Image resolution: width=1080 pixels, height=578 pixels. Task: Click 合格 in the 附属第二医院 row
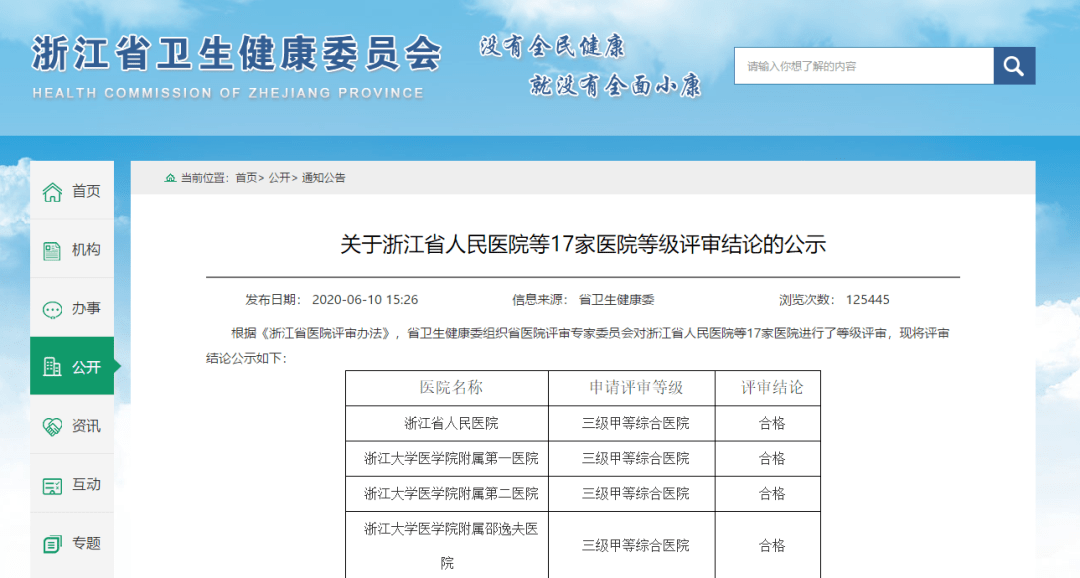coord(772,494)
